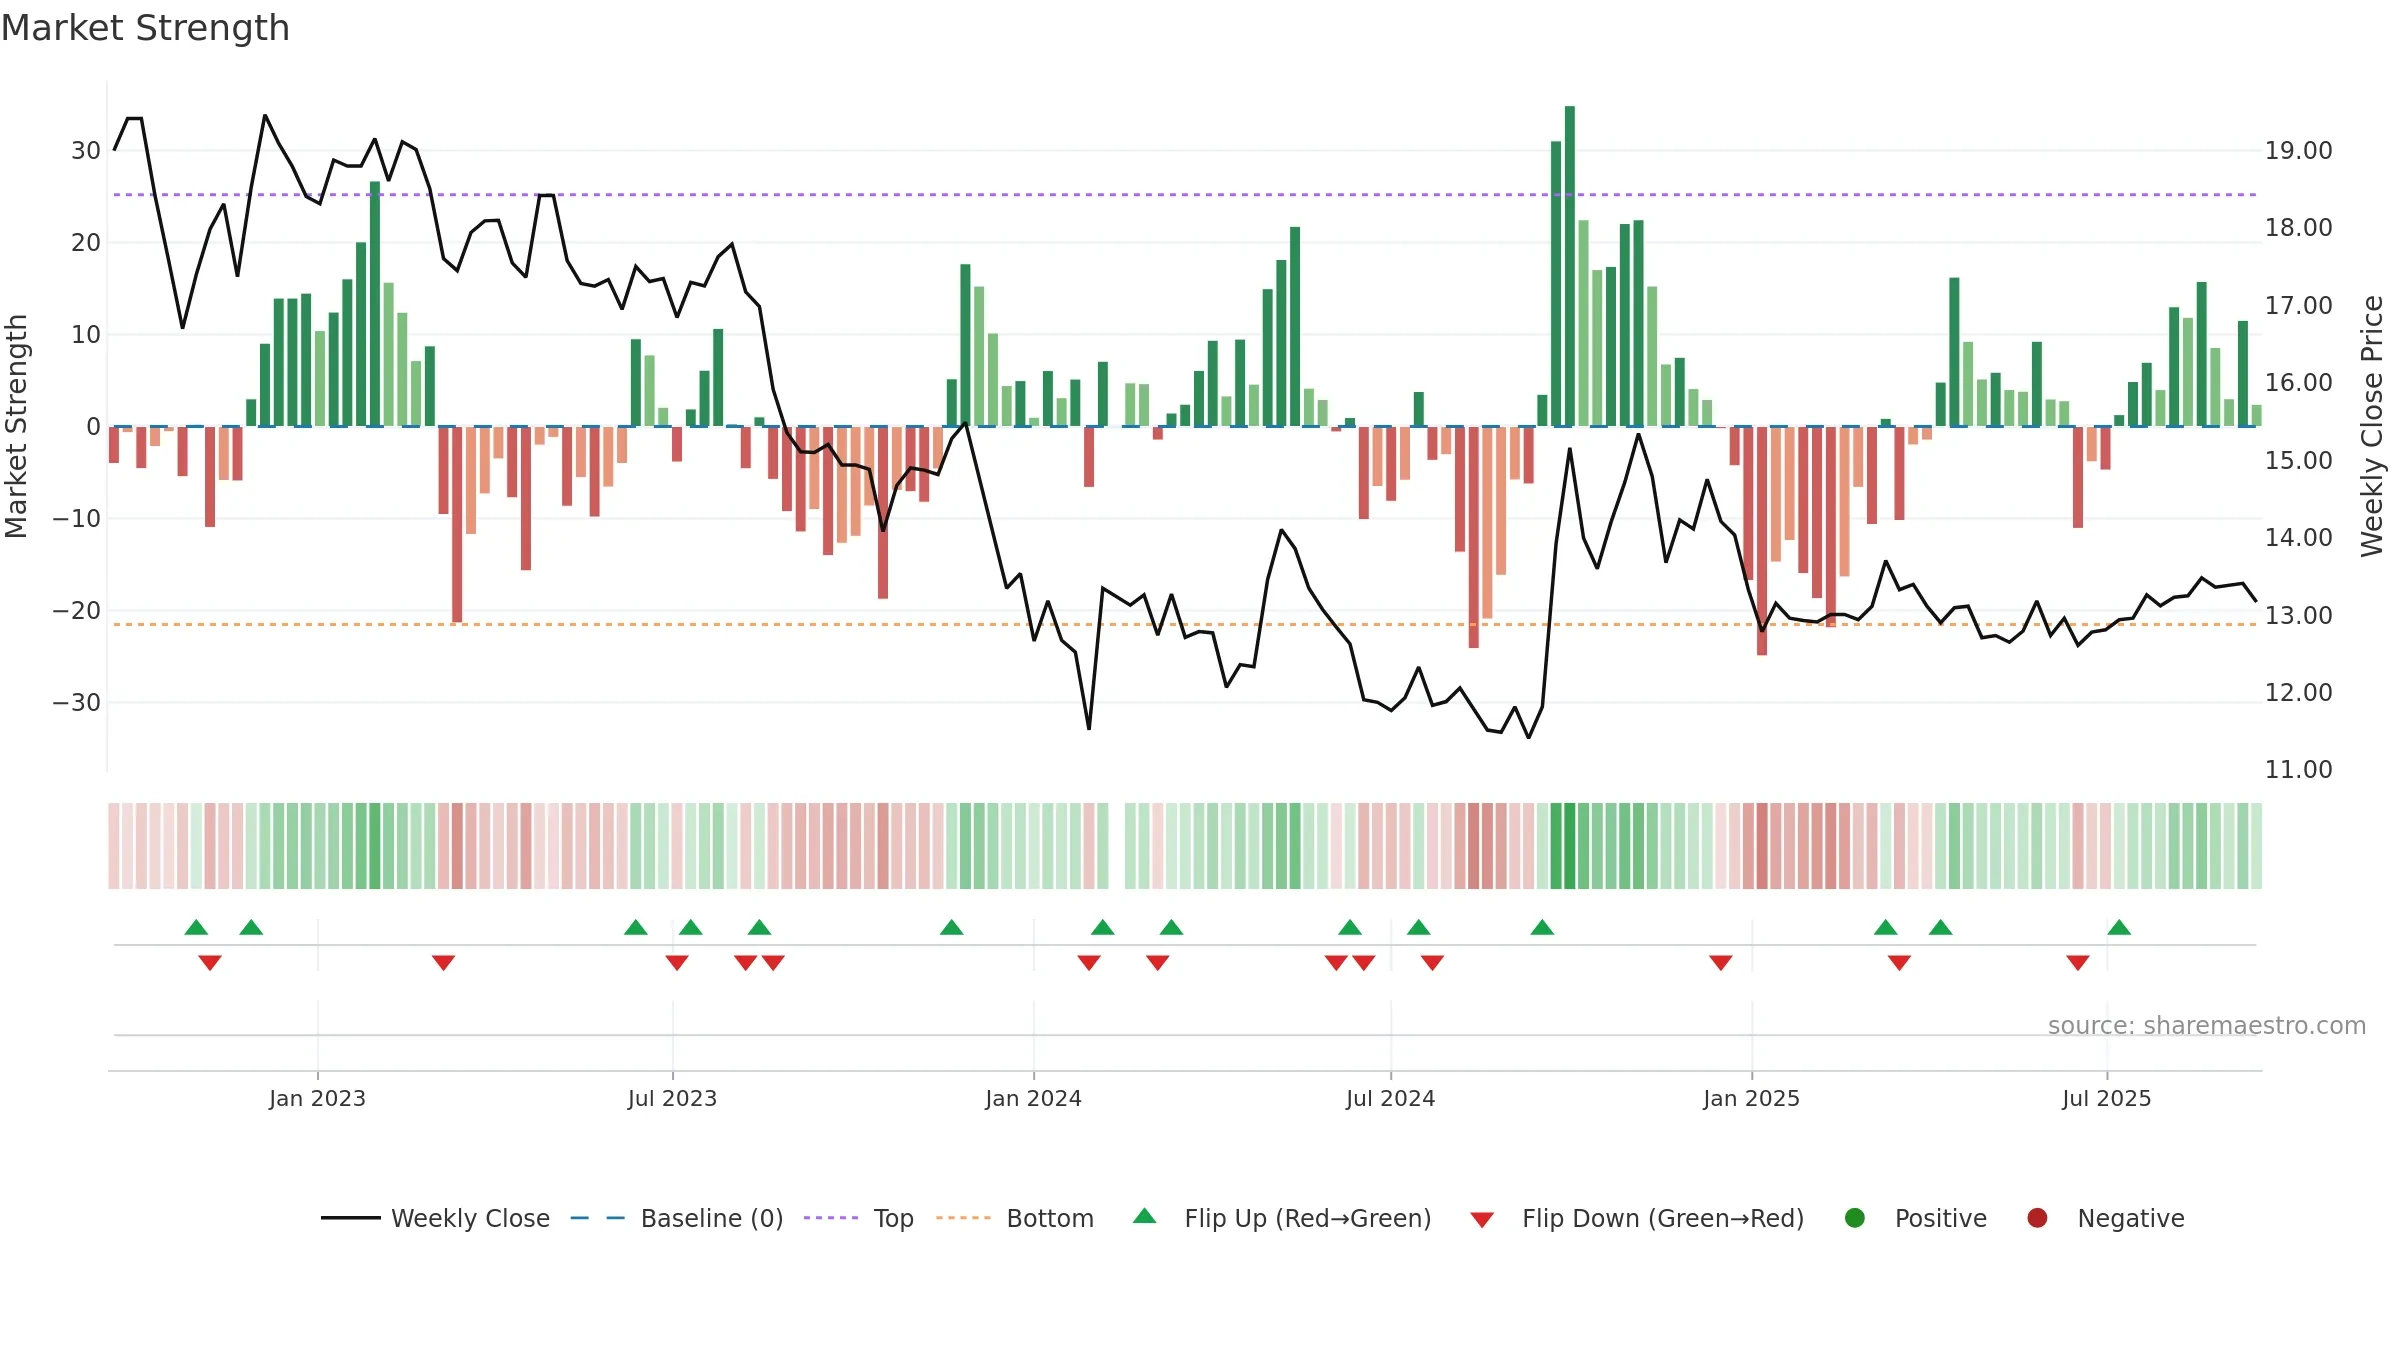Select the Jul 2025 date tick label
Viewport: 2400px width, 1350px height.
pyautogui.click(x=2106, y=1099)
